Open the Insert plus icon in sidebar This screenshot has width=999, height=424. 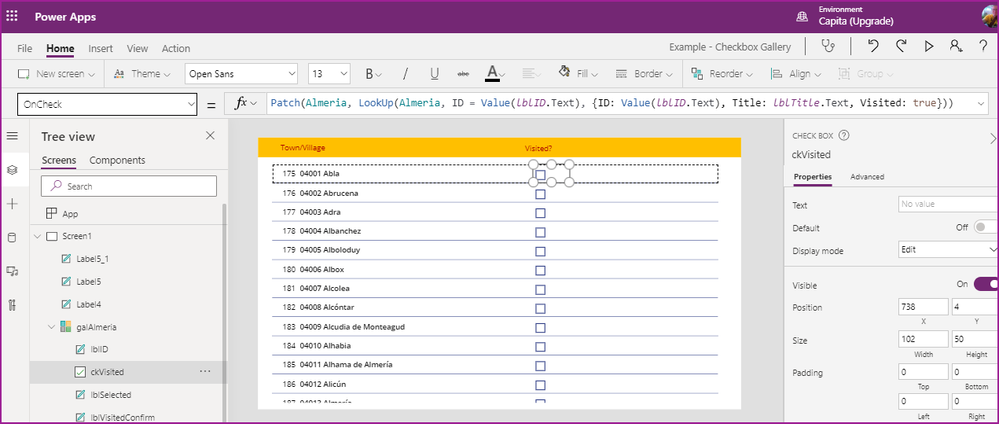pos(12,203)
